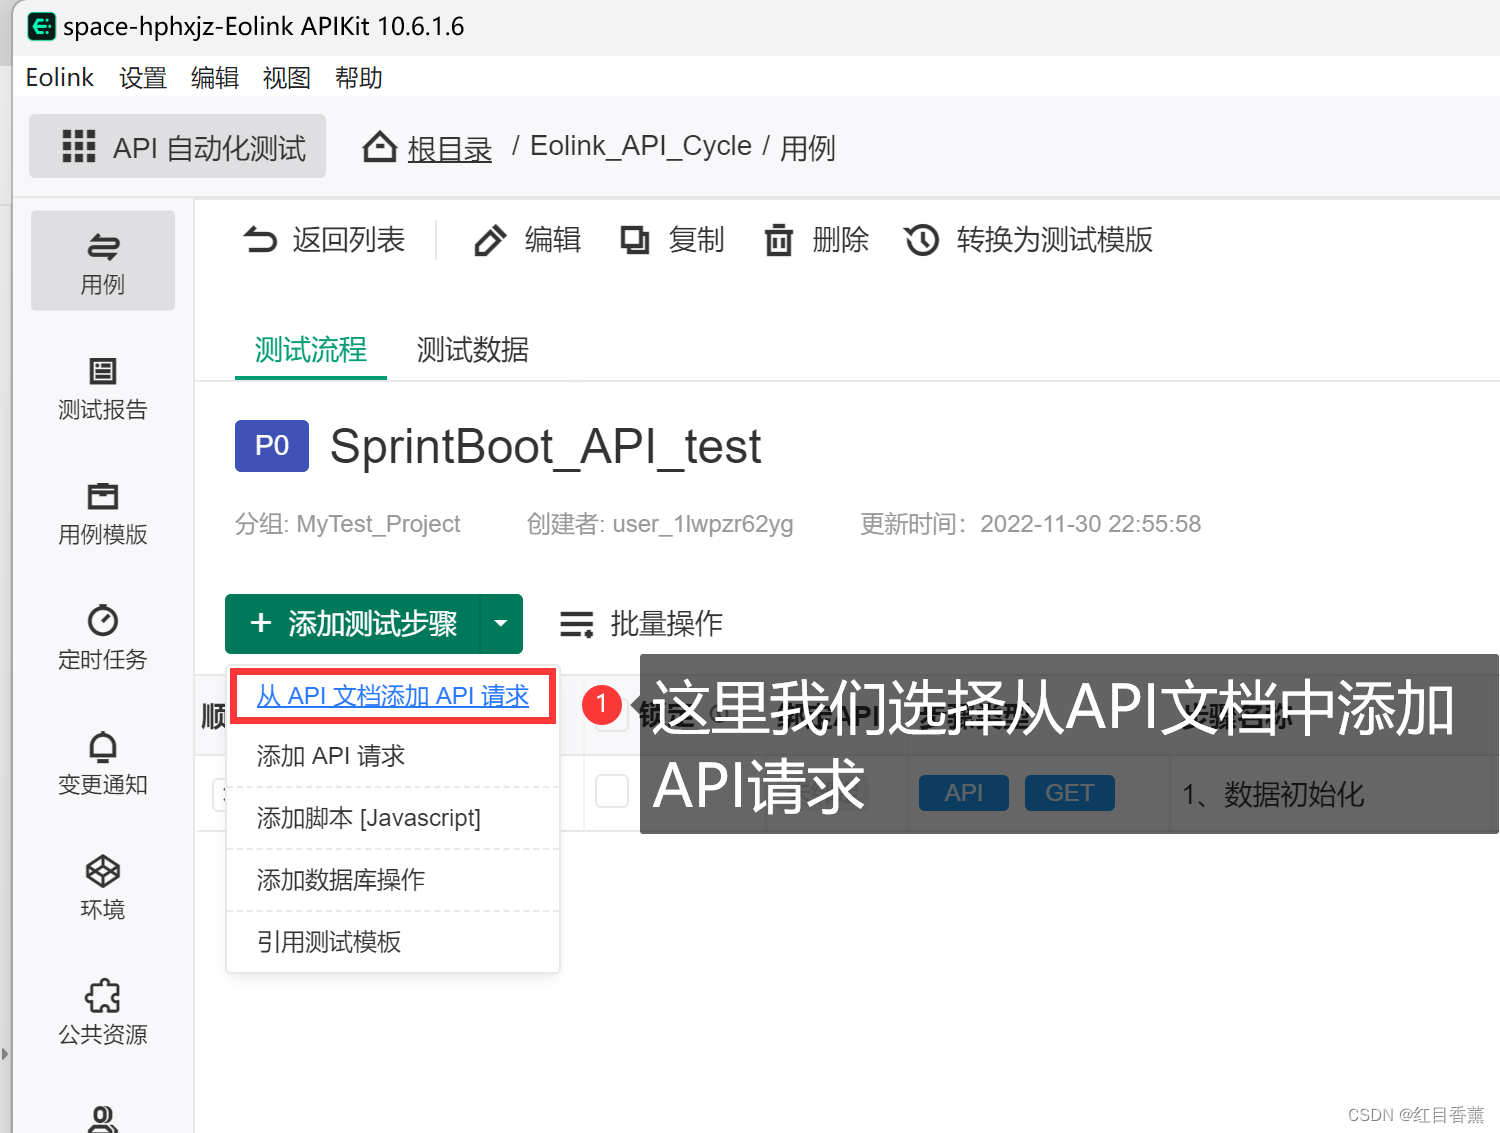Viewport: 1500px width, 1133px height.
Task: Click the trash 删除 icon
Action: click(779, 240)
